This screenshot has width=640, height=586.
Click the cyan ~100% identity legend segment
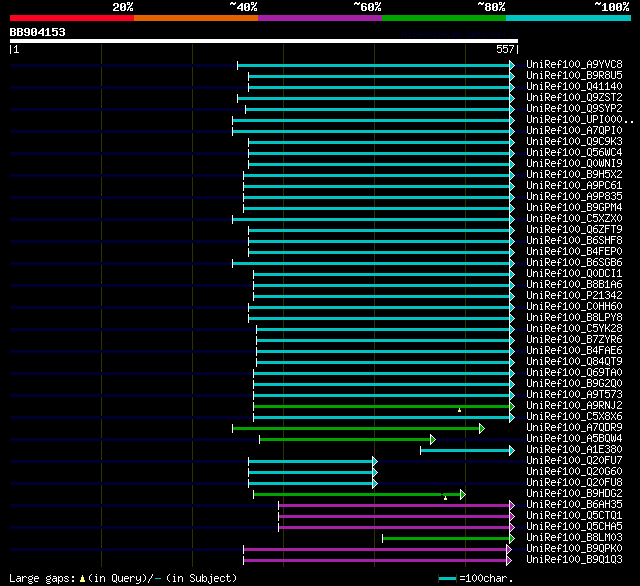(x=569, y=18)
